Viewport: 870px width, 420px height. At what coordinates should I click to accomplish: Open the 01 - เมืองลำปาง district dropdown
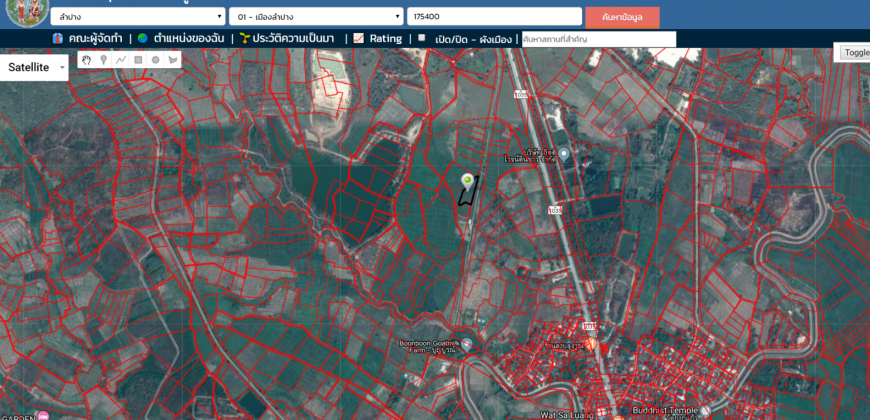[316, 17]
